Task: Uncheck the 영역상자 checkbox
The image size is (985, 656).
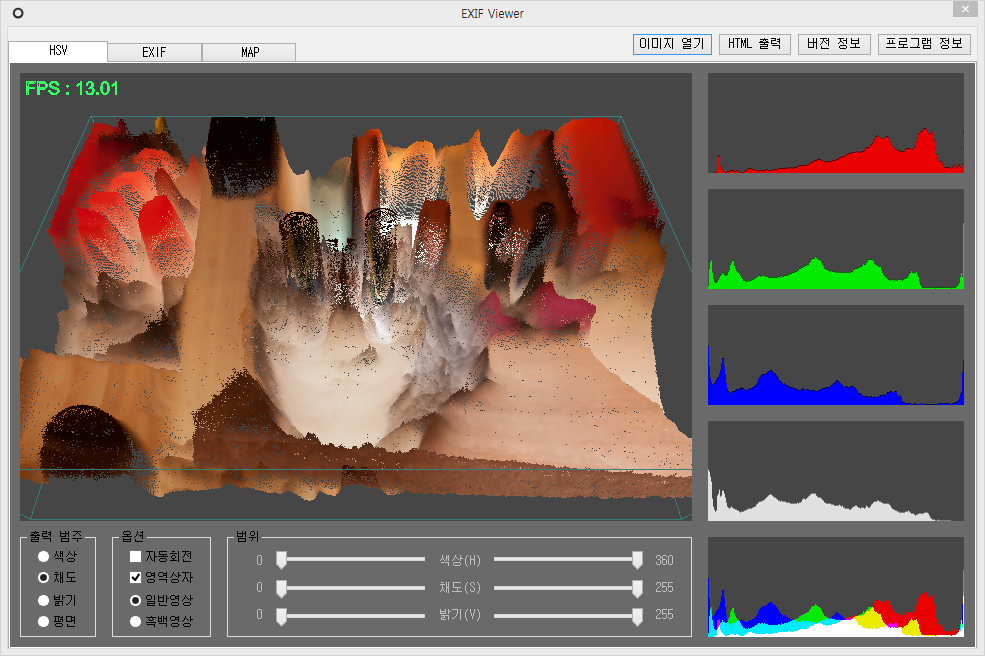Action: point(136,578)
